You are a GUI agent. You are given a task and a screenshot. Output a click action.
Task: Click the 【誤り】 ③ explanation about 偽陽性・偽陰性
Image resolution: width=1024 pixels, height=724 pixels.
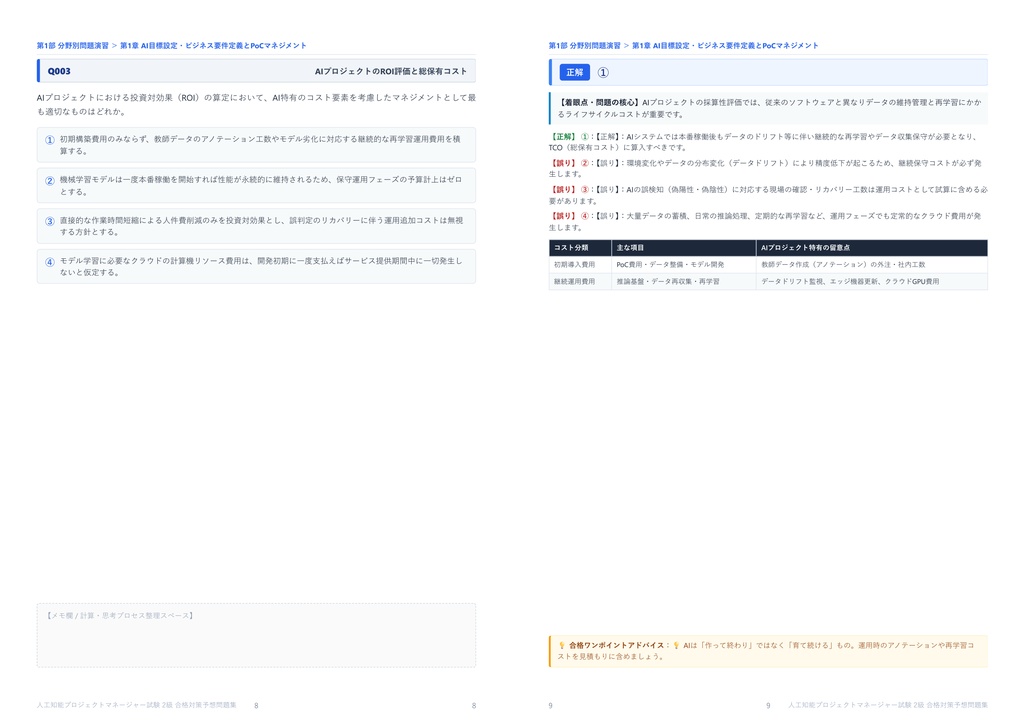point(768,195)
